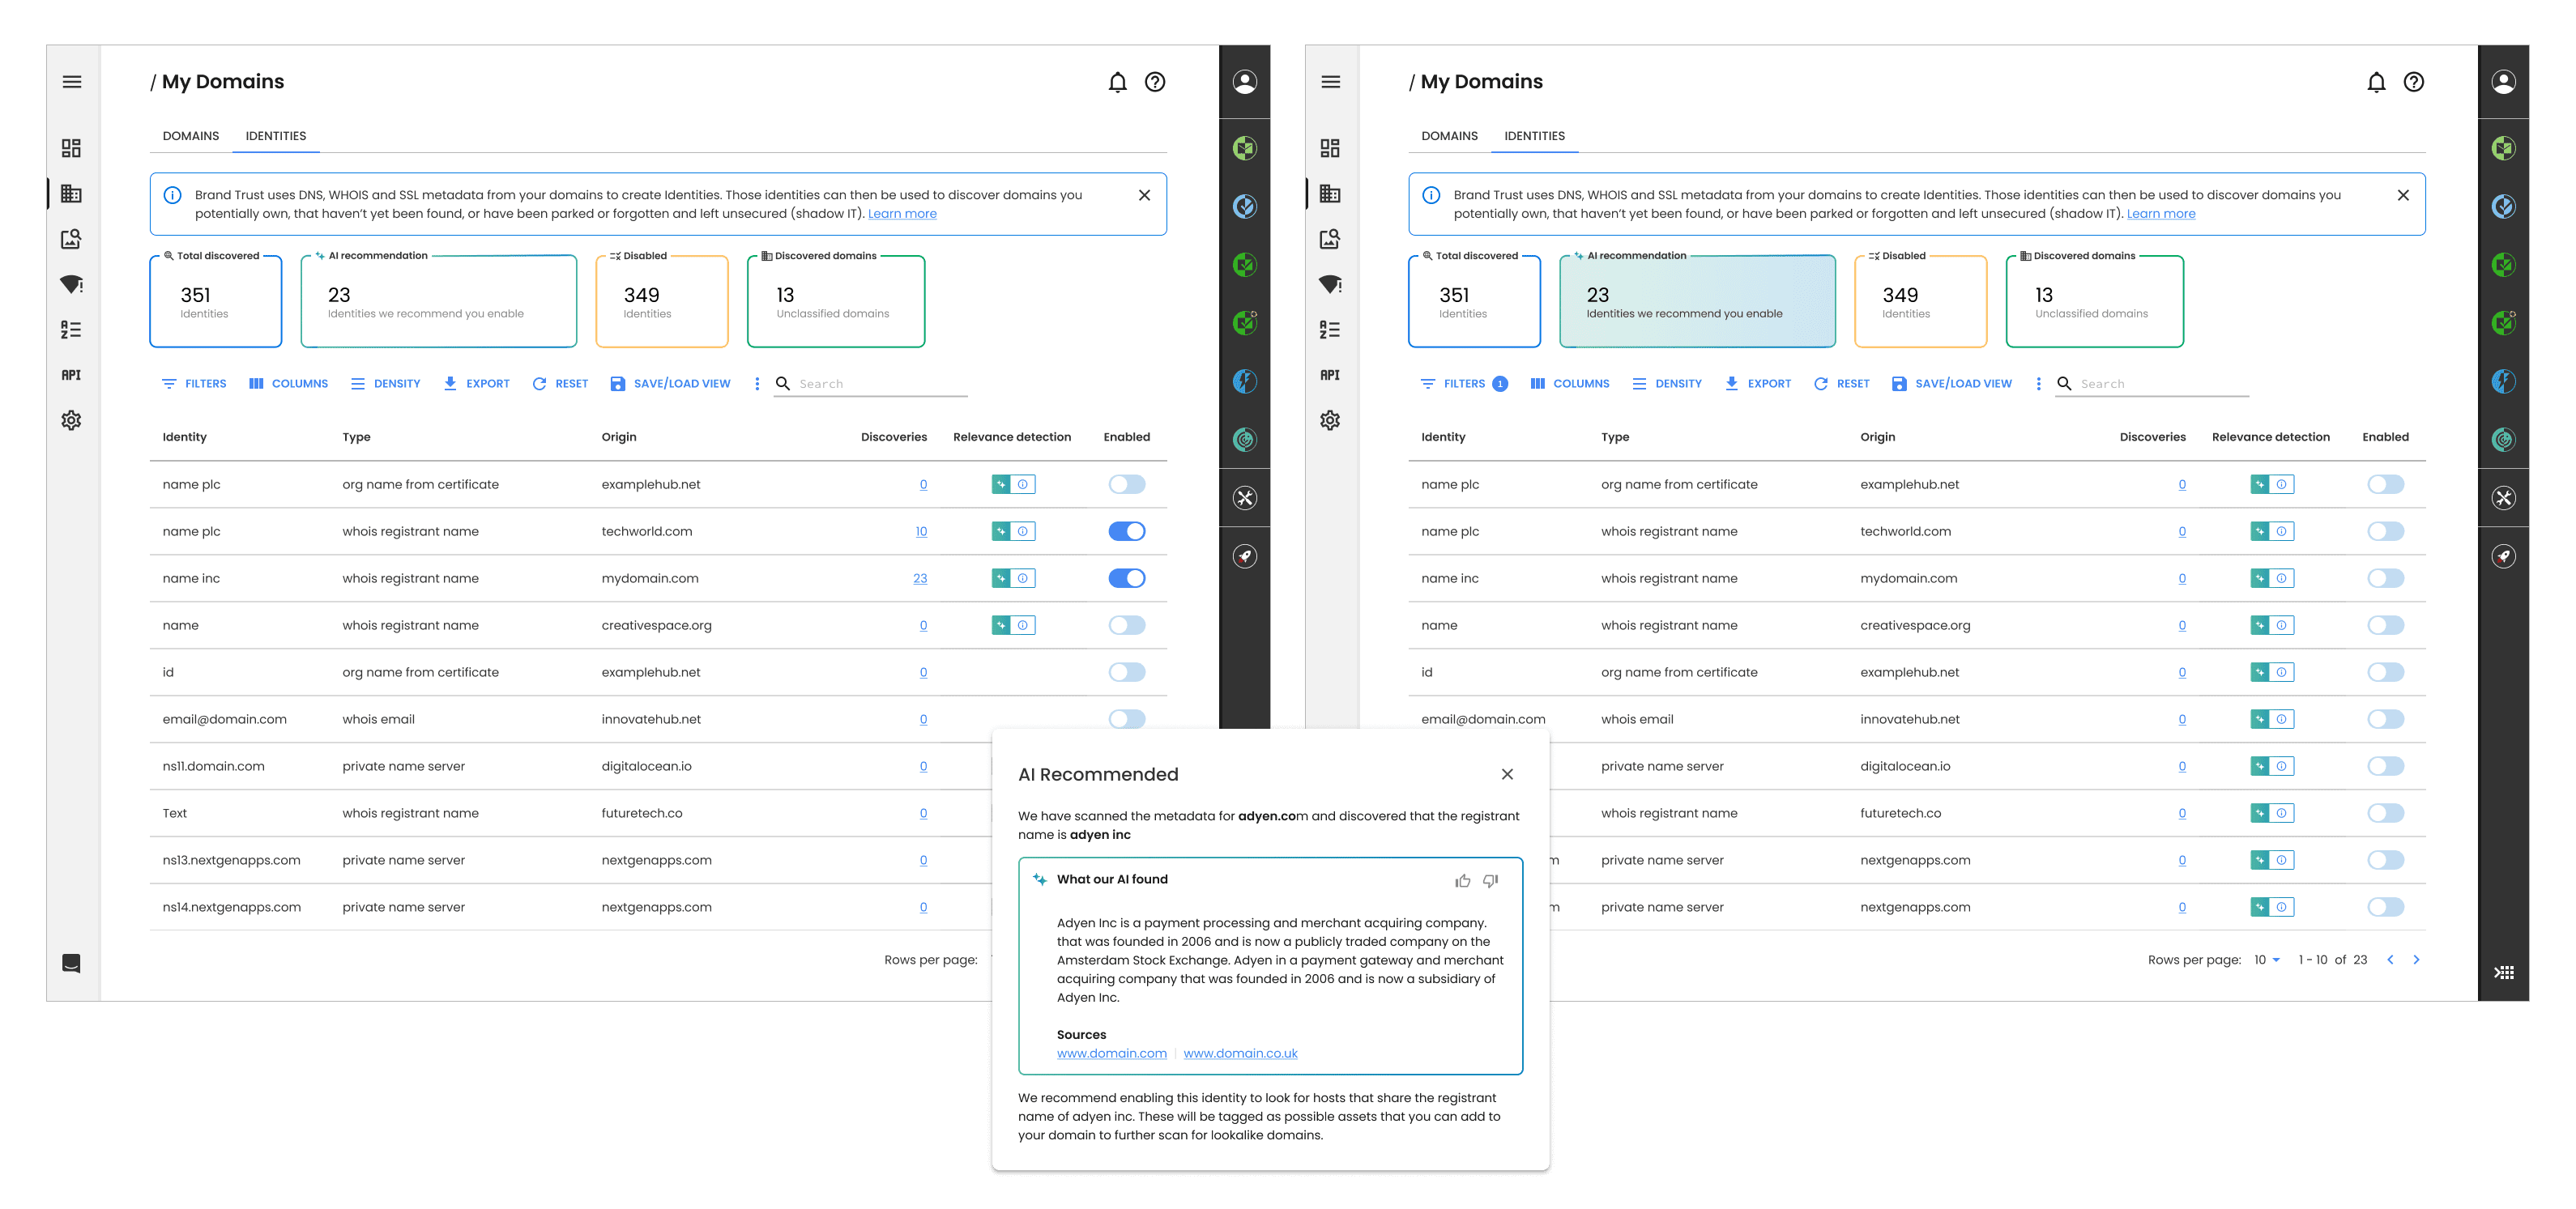Select Identities tab in right panel
2576x1209 pixels.
[x=1534, y=136]
